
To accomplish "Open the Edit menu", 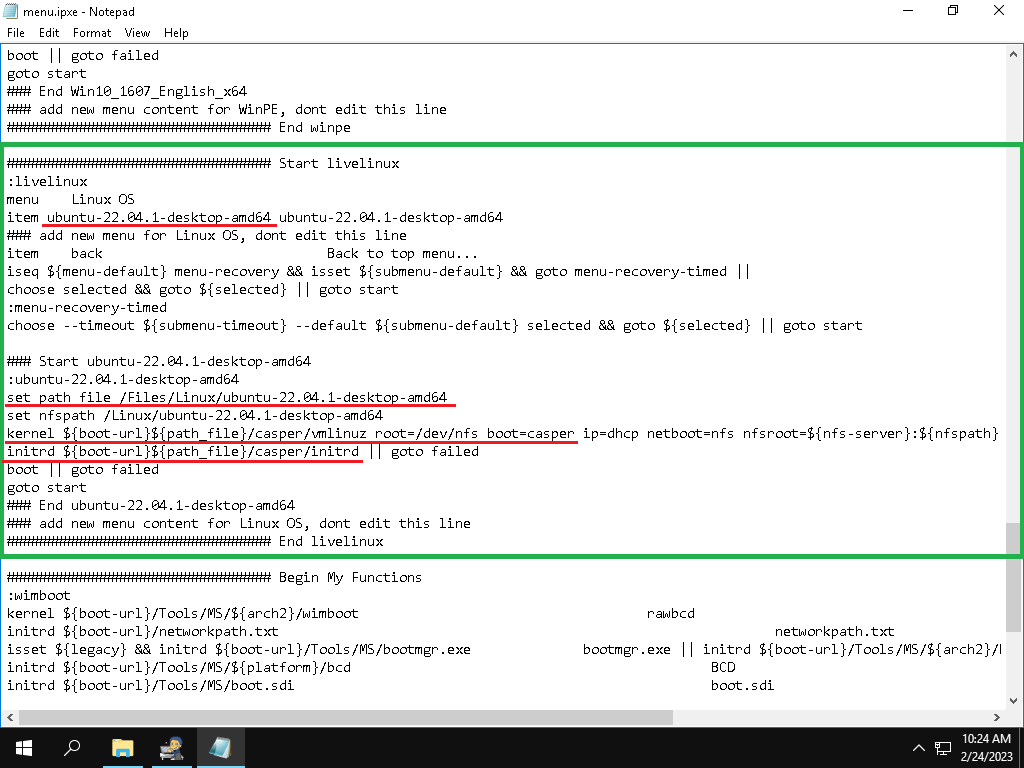I will click(49, 33).
